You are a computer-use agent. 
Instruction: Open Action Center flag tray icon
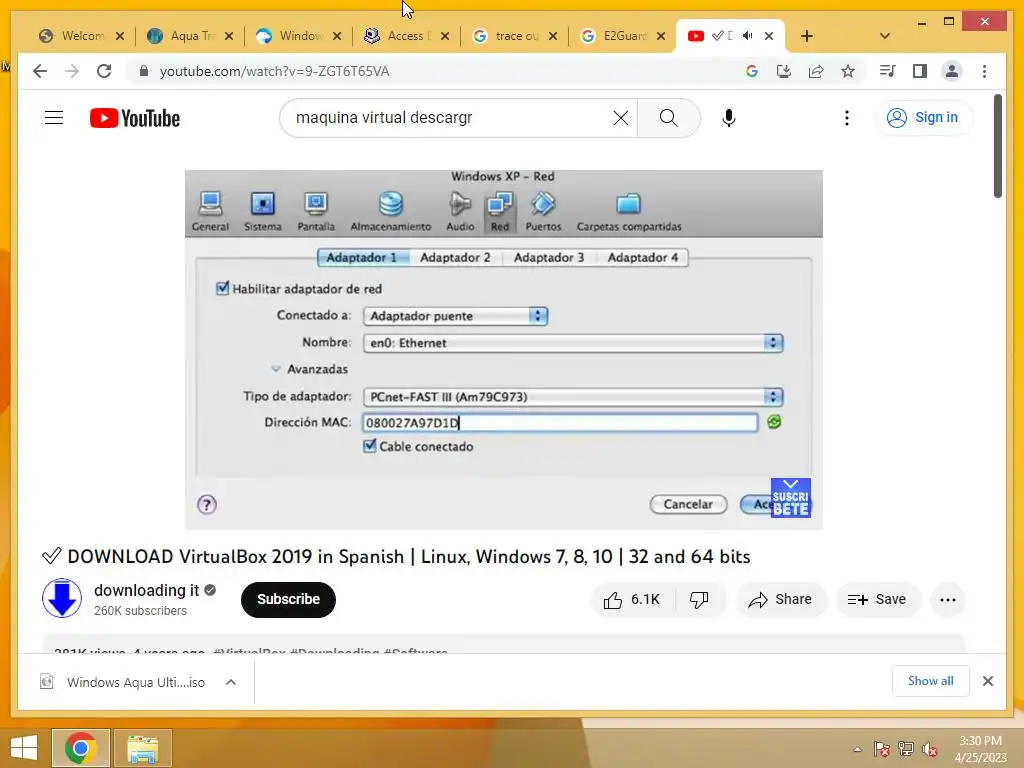881,749
